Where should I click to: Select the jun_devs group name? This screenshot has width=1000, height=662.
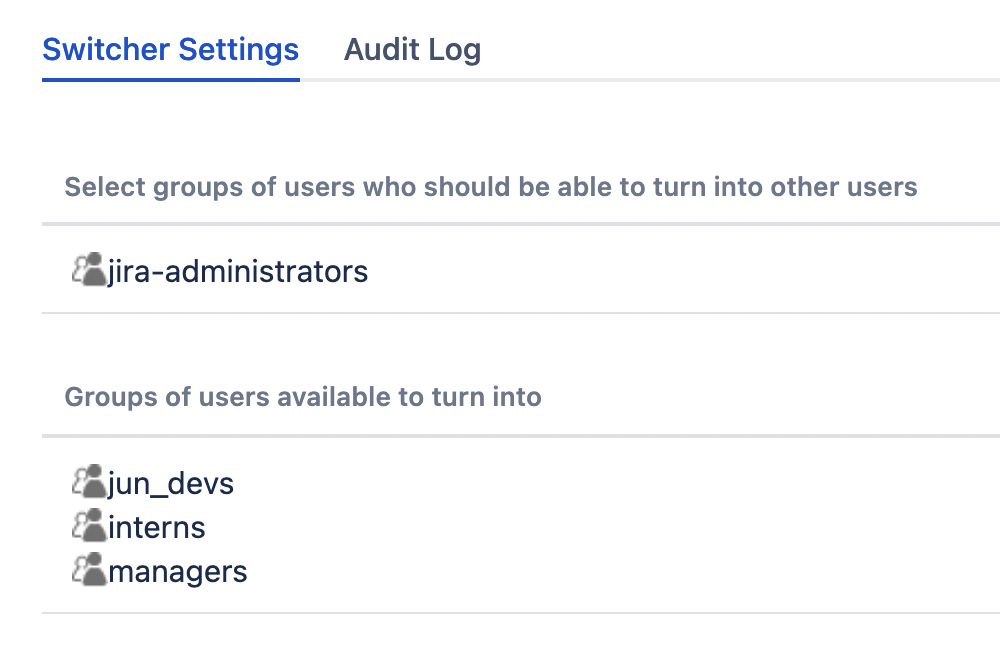coord(171,484)
